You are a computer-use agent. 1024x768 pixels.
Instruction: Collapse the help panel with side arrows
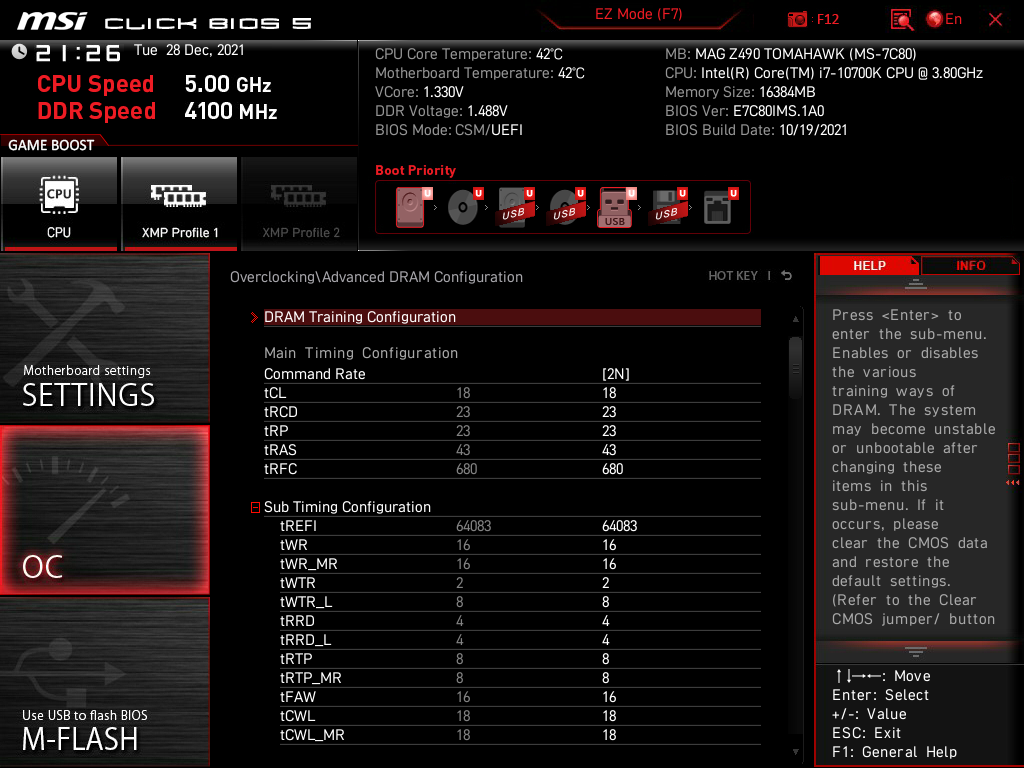pos(1013,483)
